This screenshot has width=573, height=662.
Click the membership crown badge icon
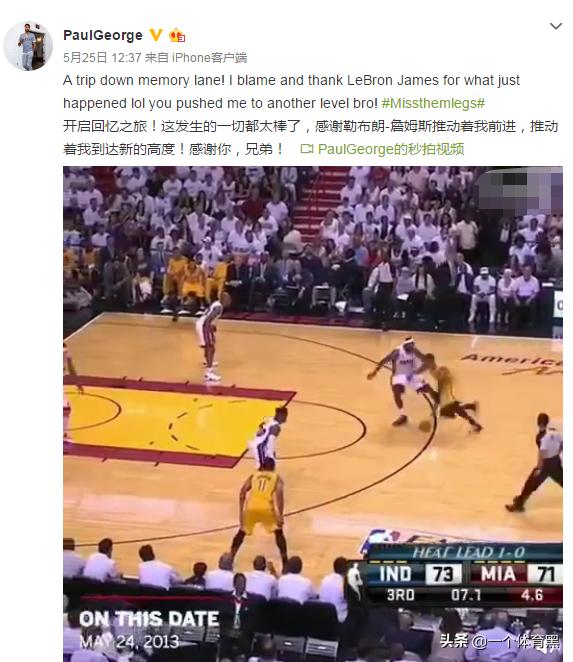click(177, 35)
